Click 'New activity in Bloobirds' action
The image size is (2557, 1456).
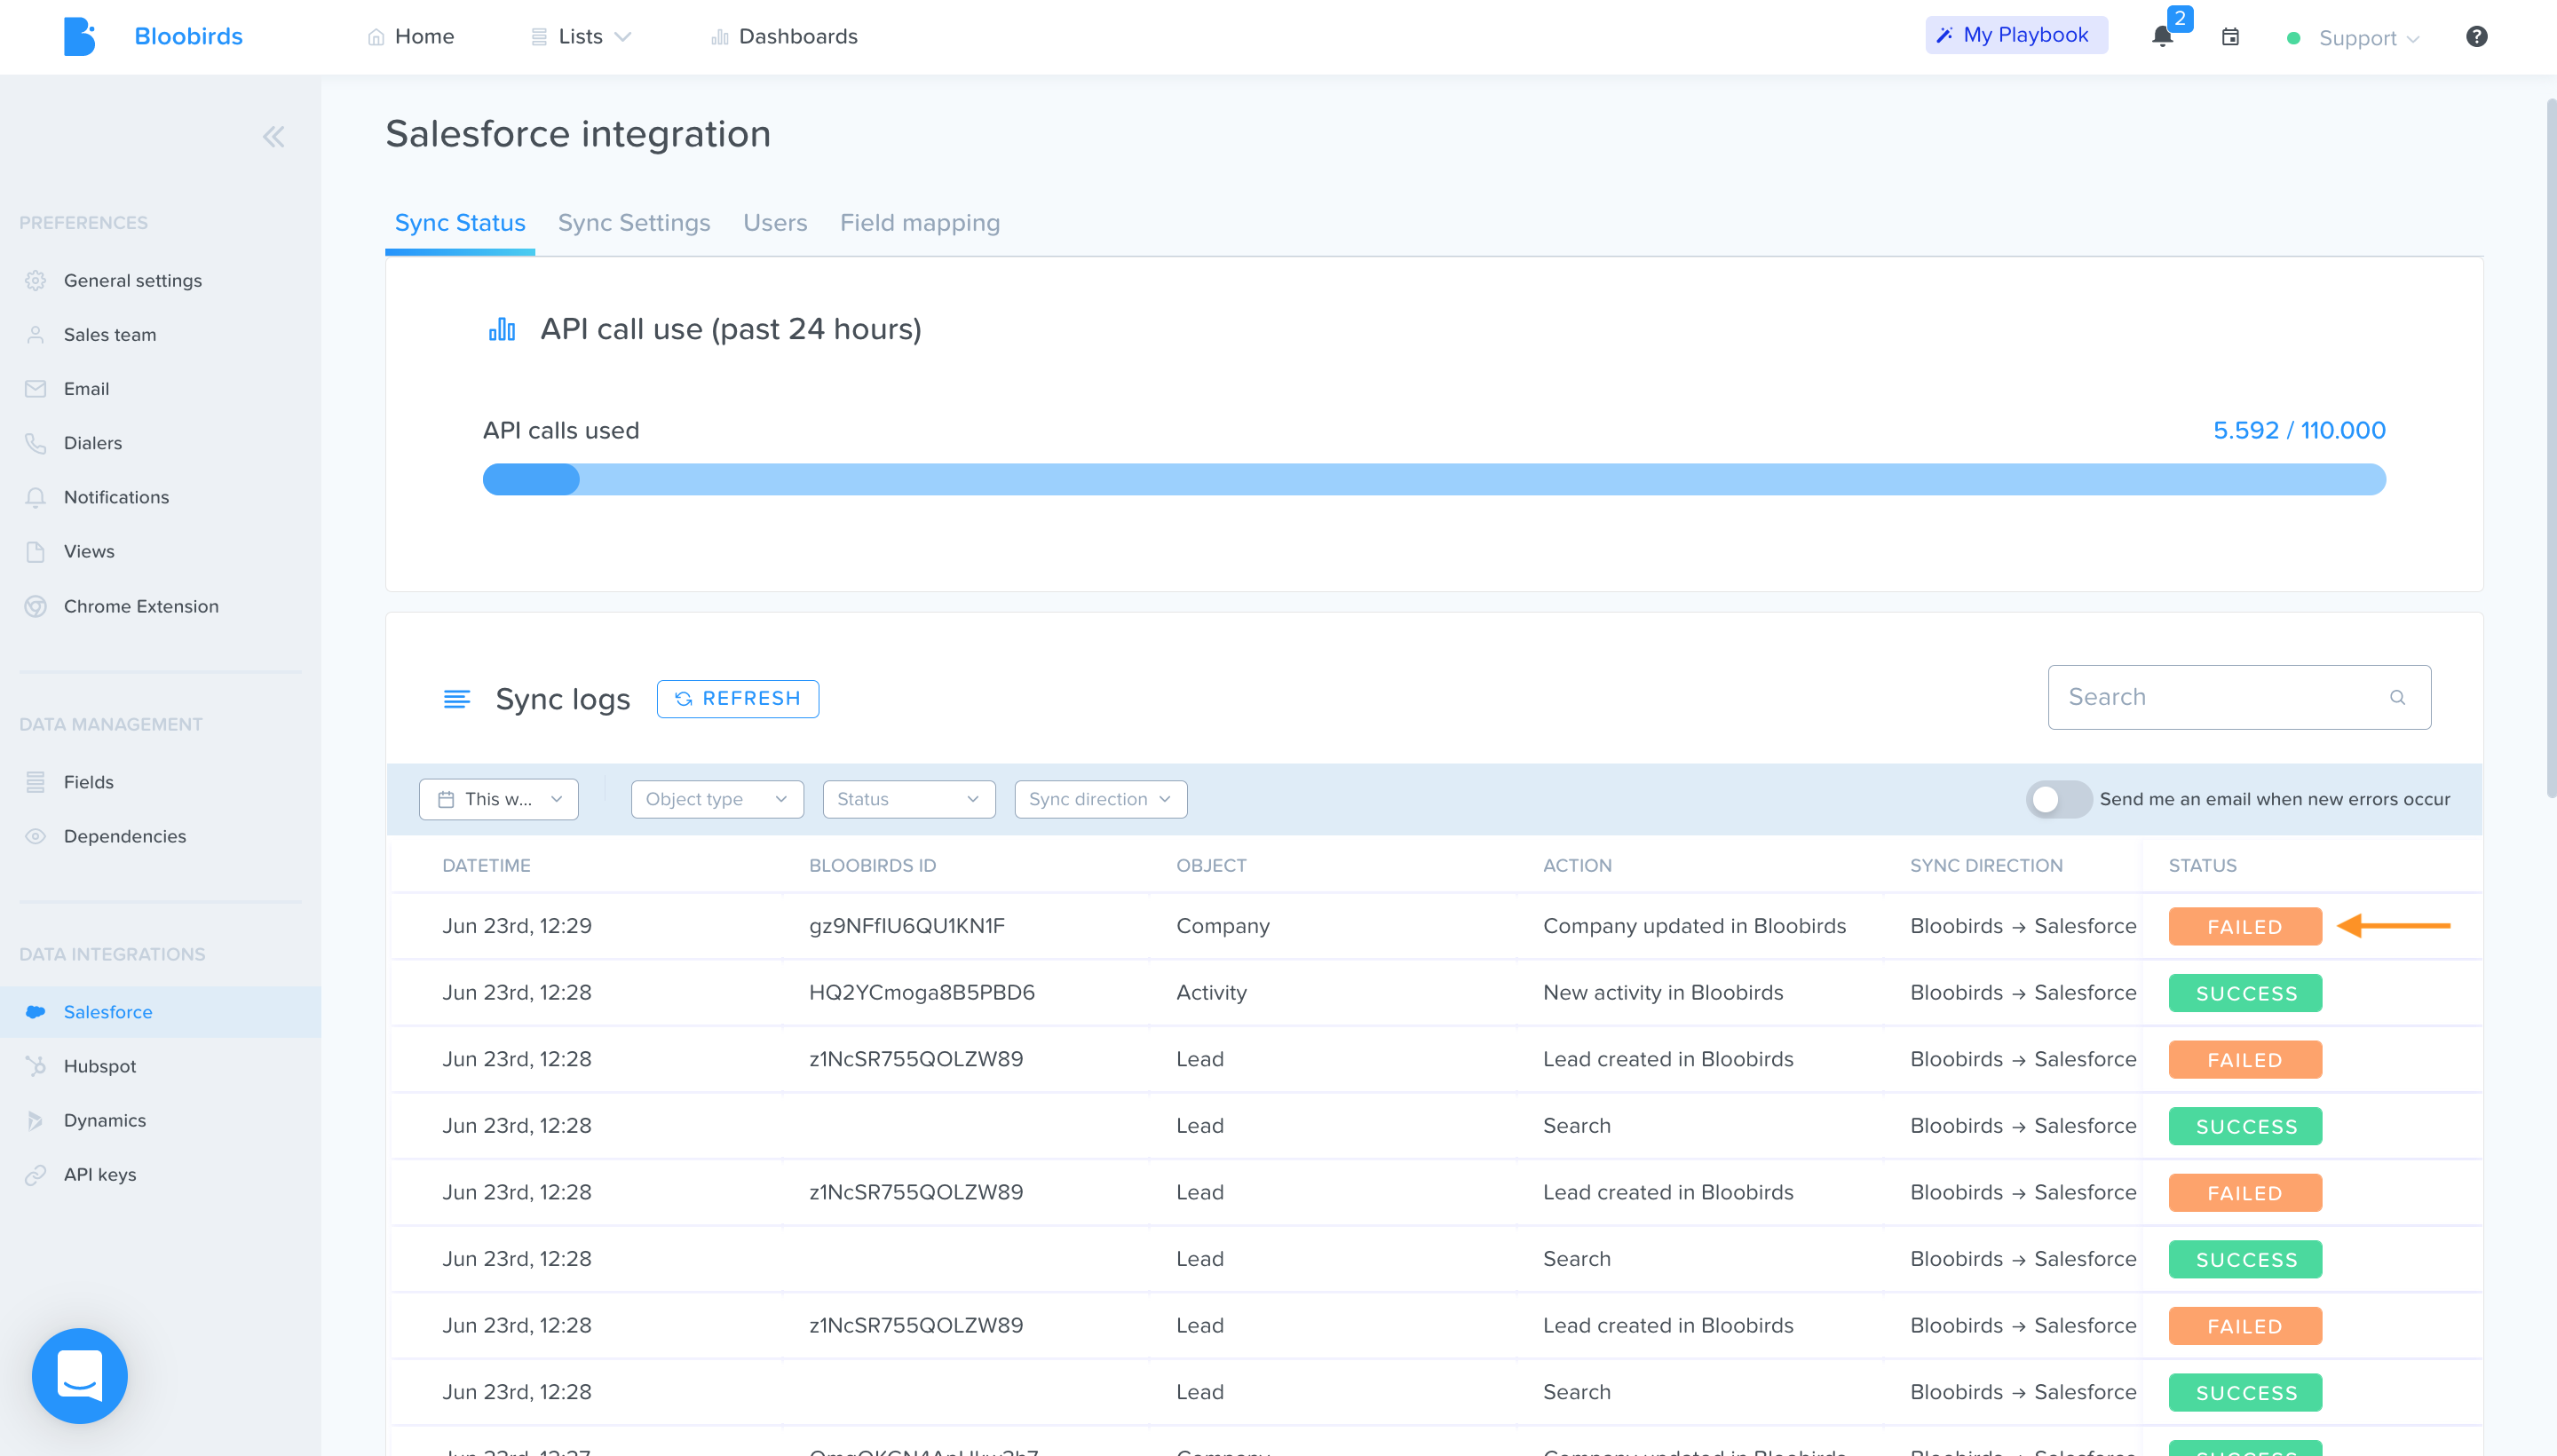click(1663, 993)
